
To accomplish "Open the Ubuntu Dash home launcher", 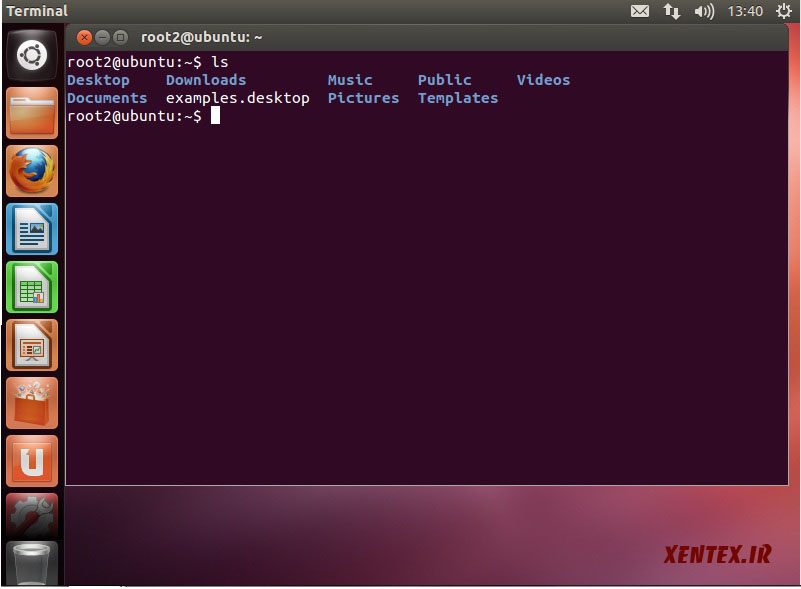I will [x=33, y=56].
